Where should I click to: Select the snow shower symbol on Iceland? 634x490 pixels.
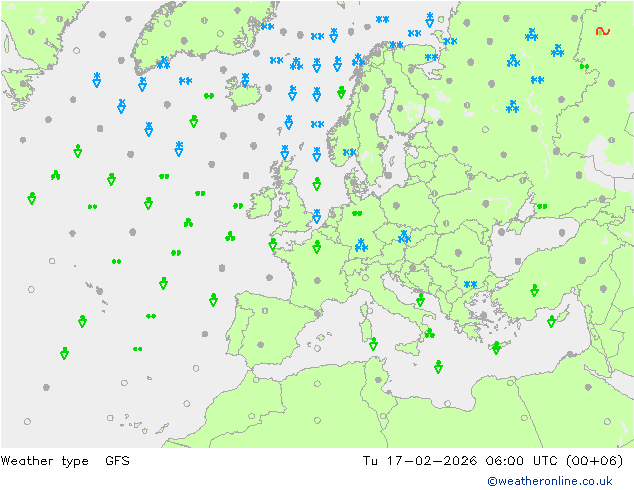[x=245, y=80]
